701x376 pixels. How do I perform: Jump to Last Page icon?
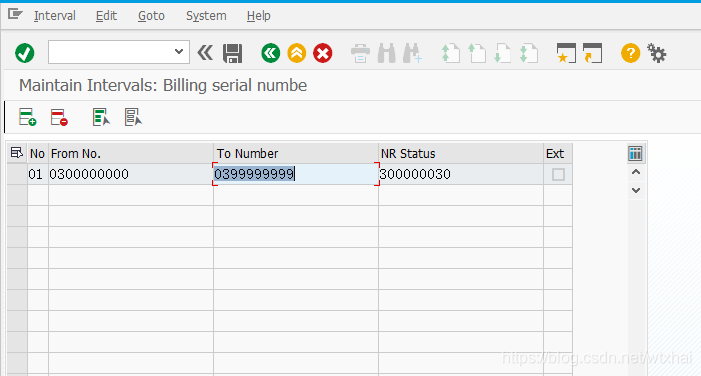(x=528, y=53)
